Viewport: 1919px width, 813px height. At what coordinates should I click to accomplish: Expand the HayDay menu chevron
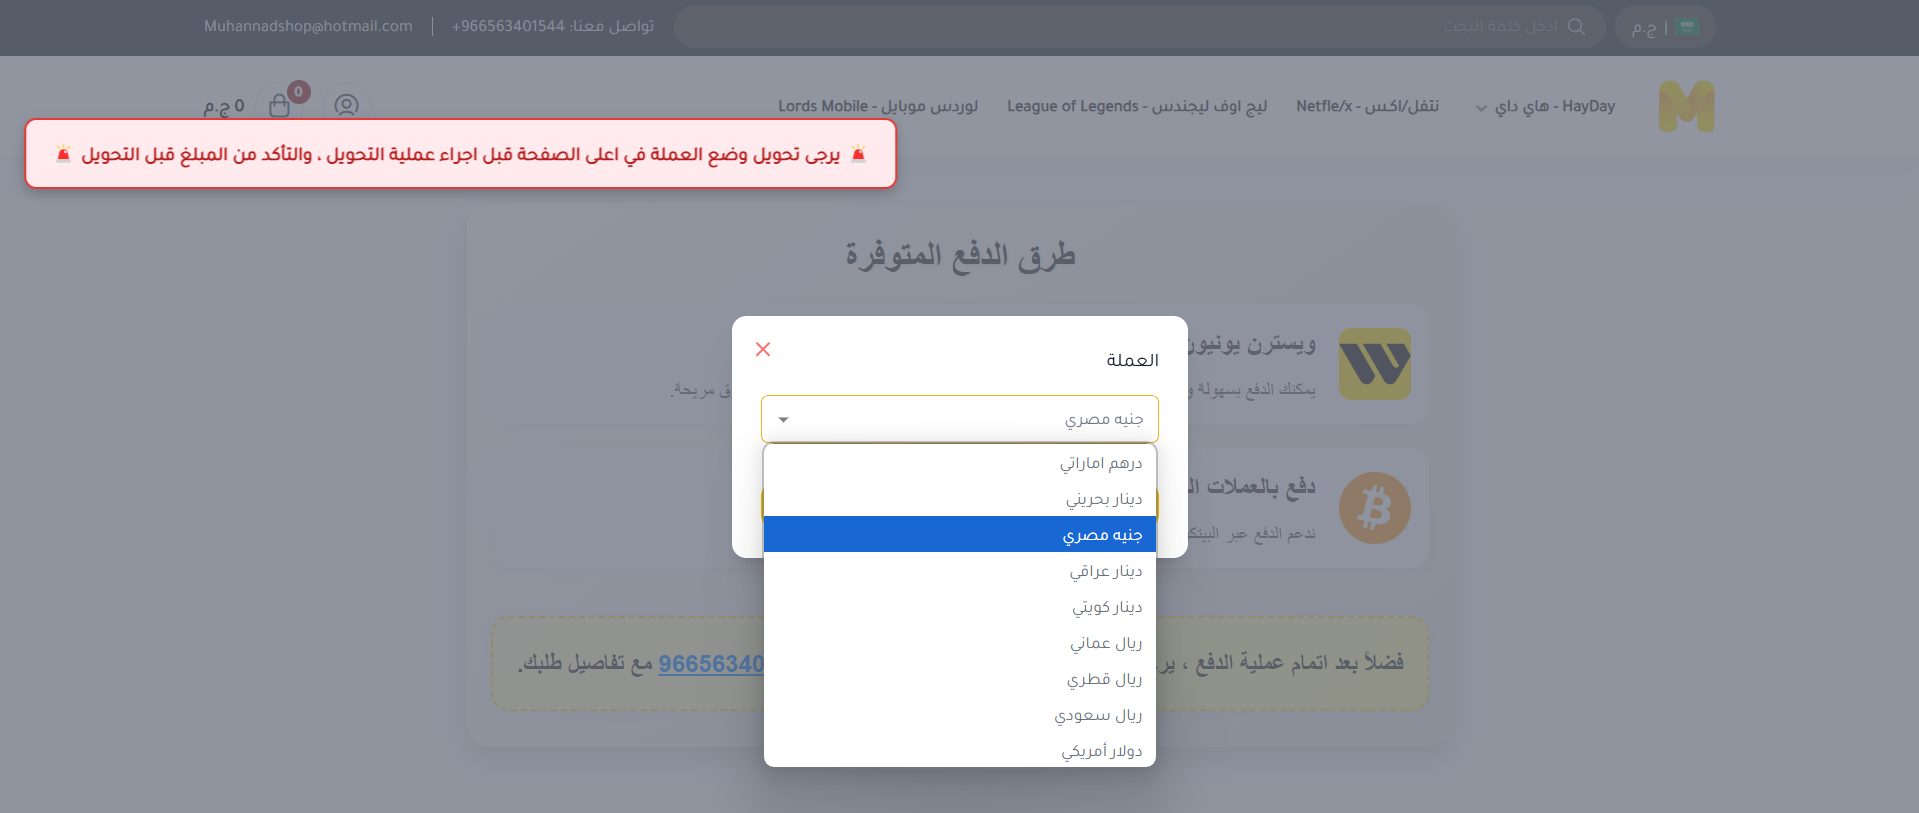pos(1481,108)
